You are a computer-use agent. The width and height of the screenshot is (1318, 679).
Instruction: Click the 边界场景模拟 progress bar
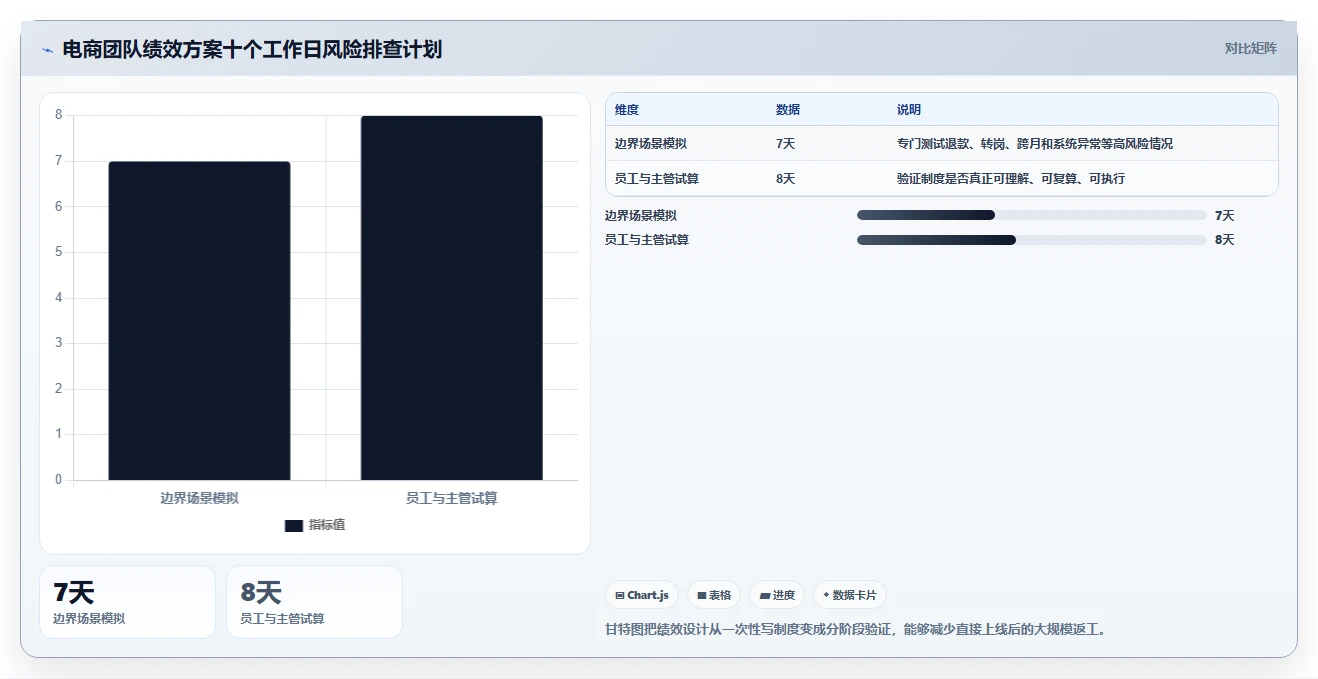(x=1031, y=215)
